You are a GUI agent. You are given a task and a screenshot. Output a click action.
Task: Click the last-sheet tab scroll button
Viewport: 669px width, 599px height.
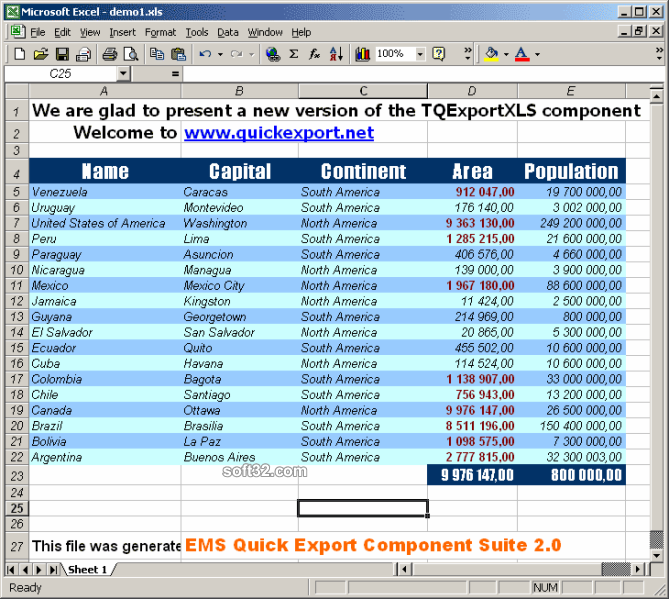tap(53, 570)
